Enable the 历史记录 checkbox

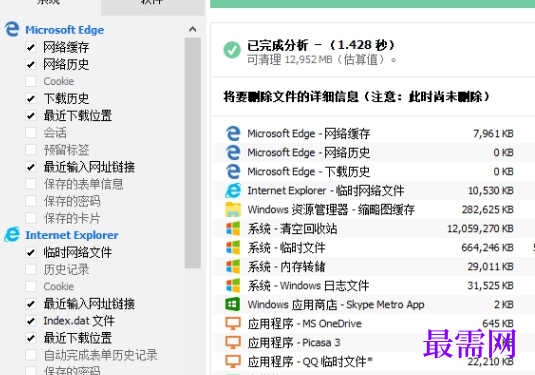click(31, 270)
